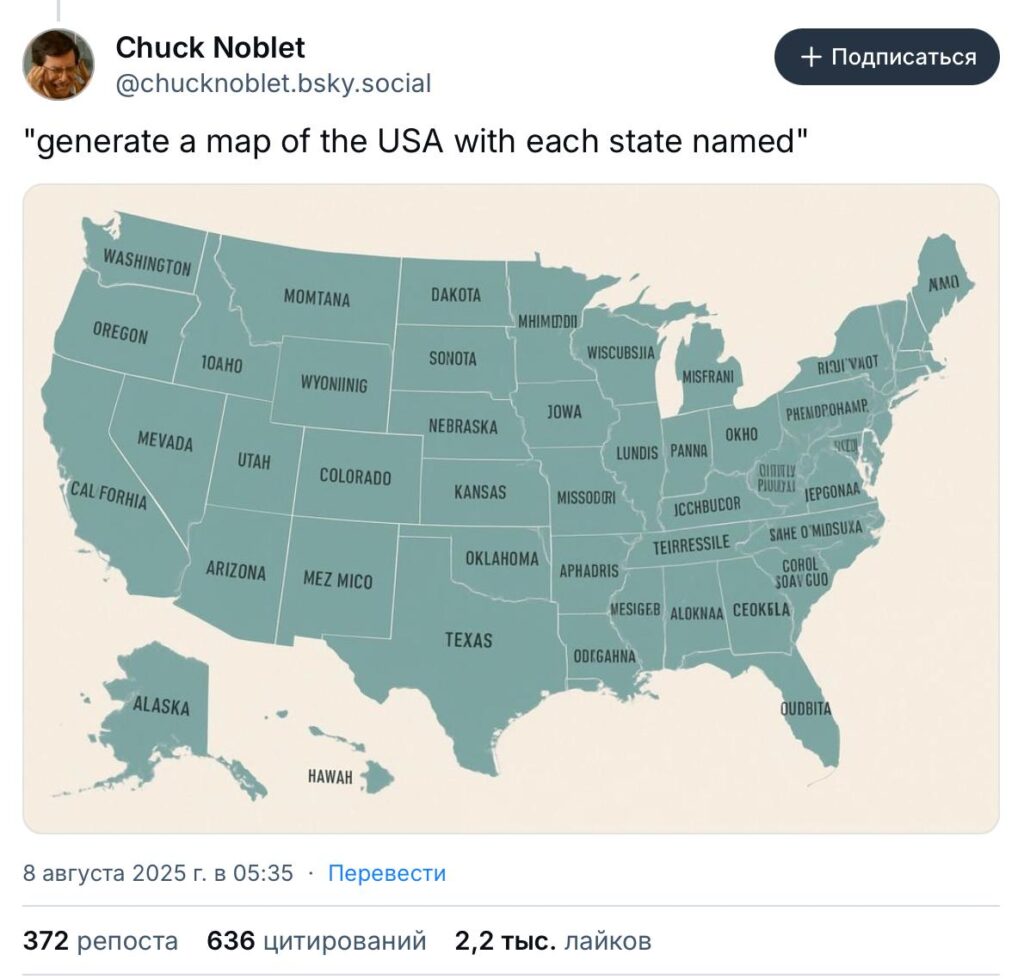View the 636 цитирований list

point(317,941)
